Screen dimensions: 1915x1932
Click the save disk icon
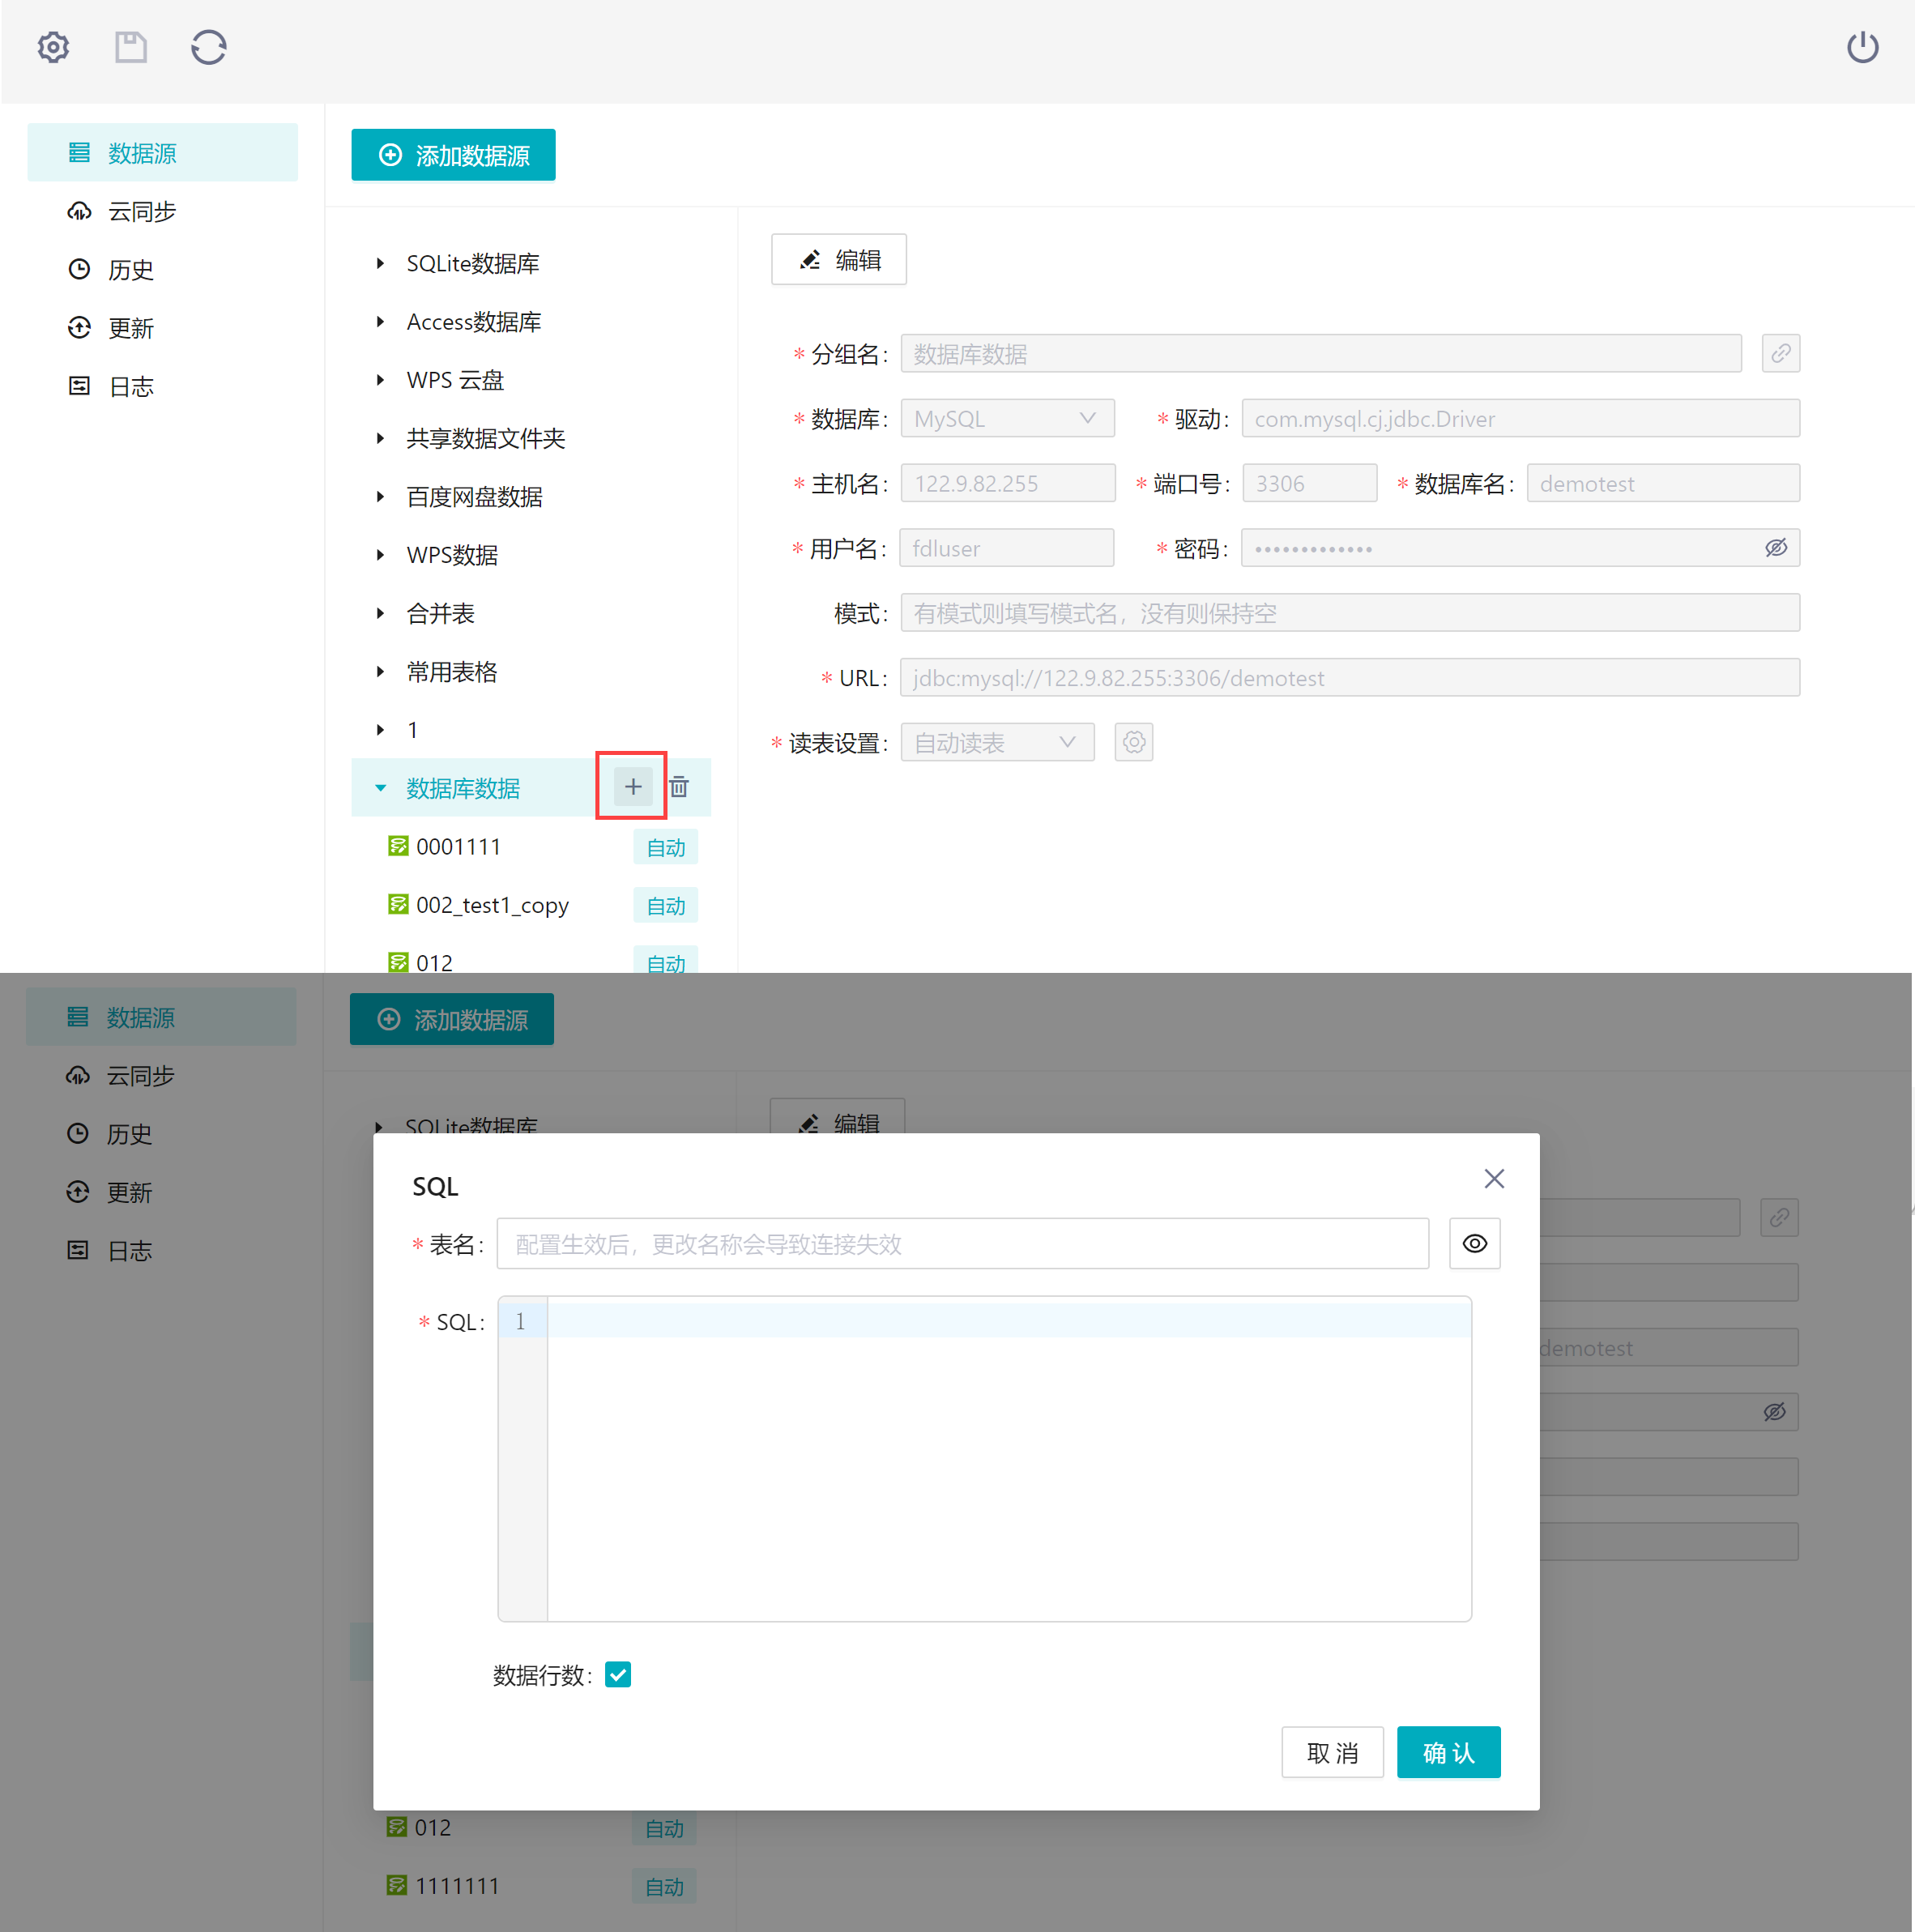(131, 47)
